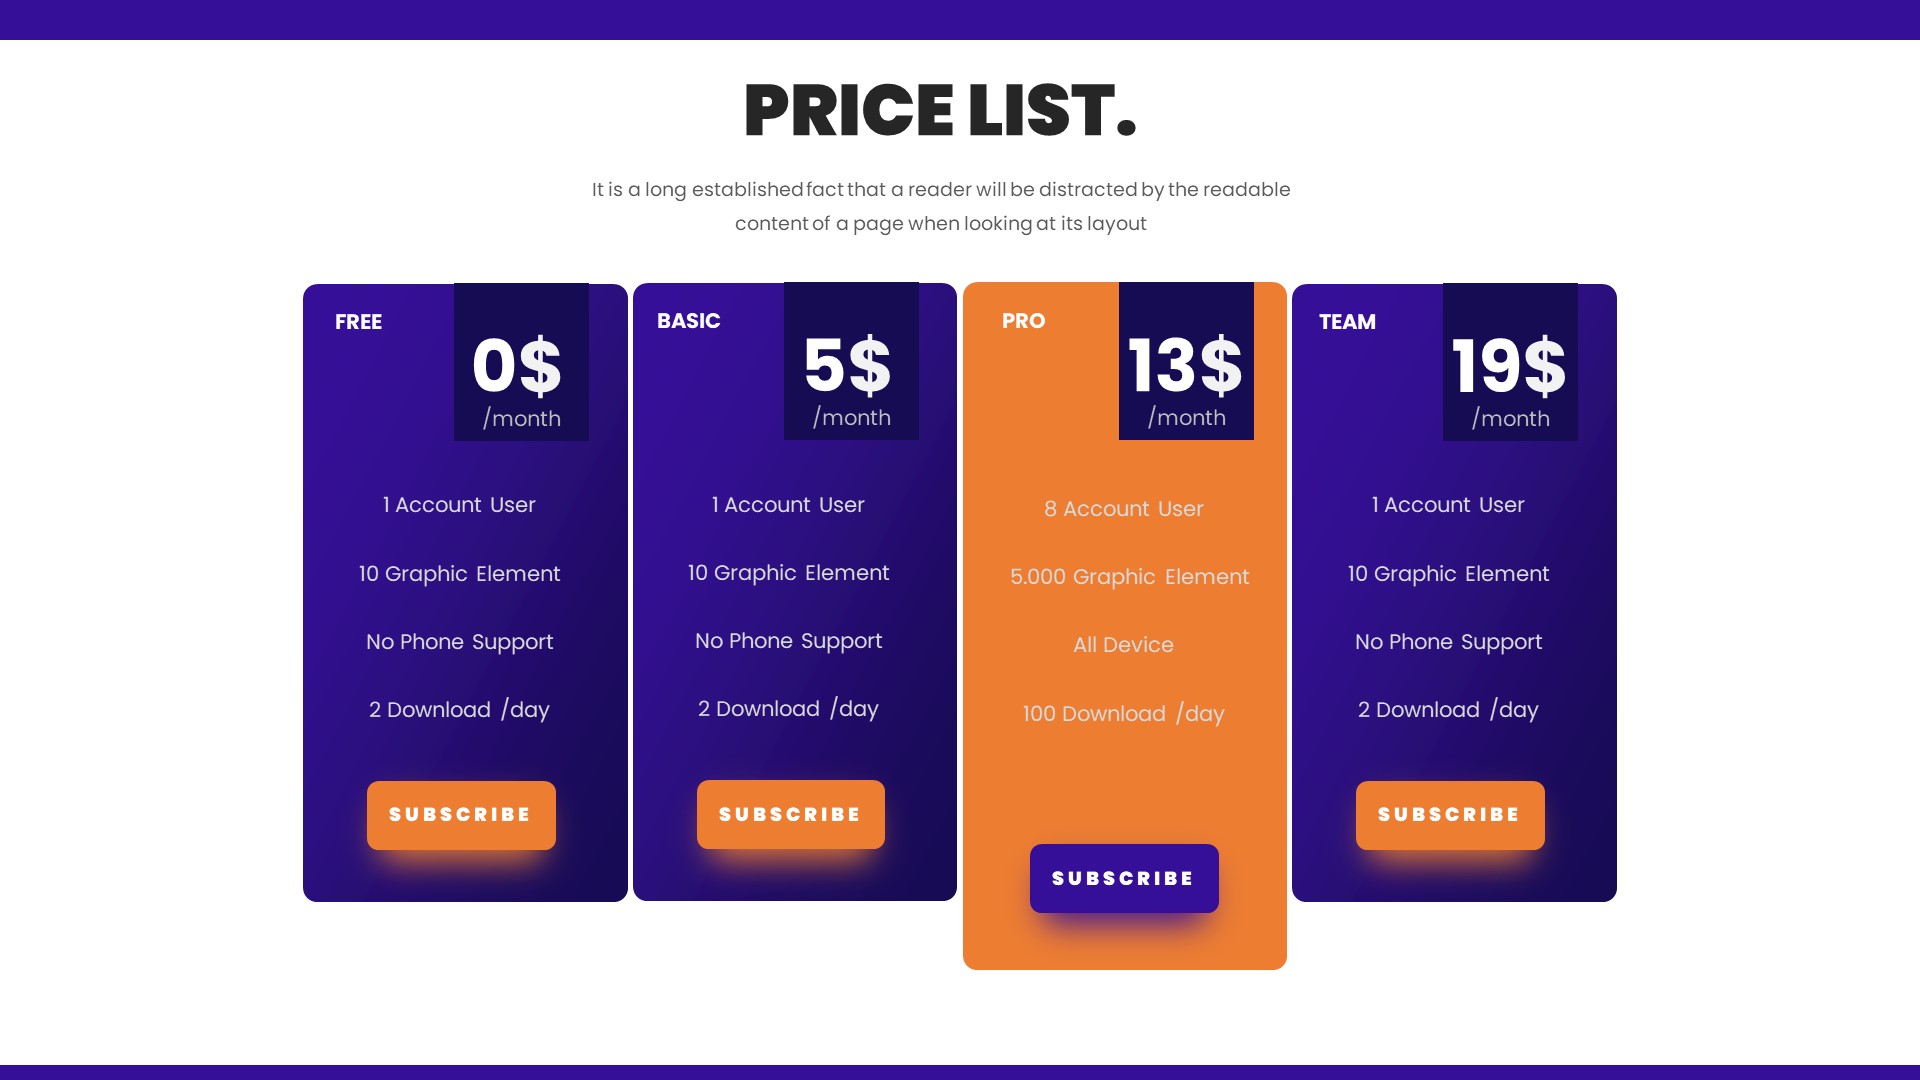Select the BASIC plan header label

pos(688,321)
